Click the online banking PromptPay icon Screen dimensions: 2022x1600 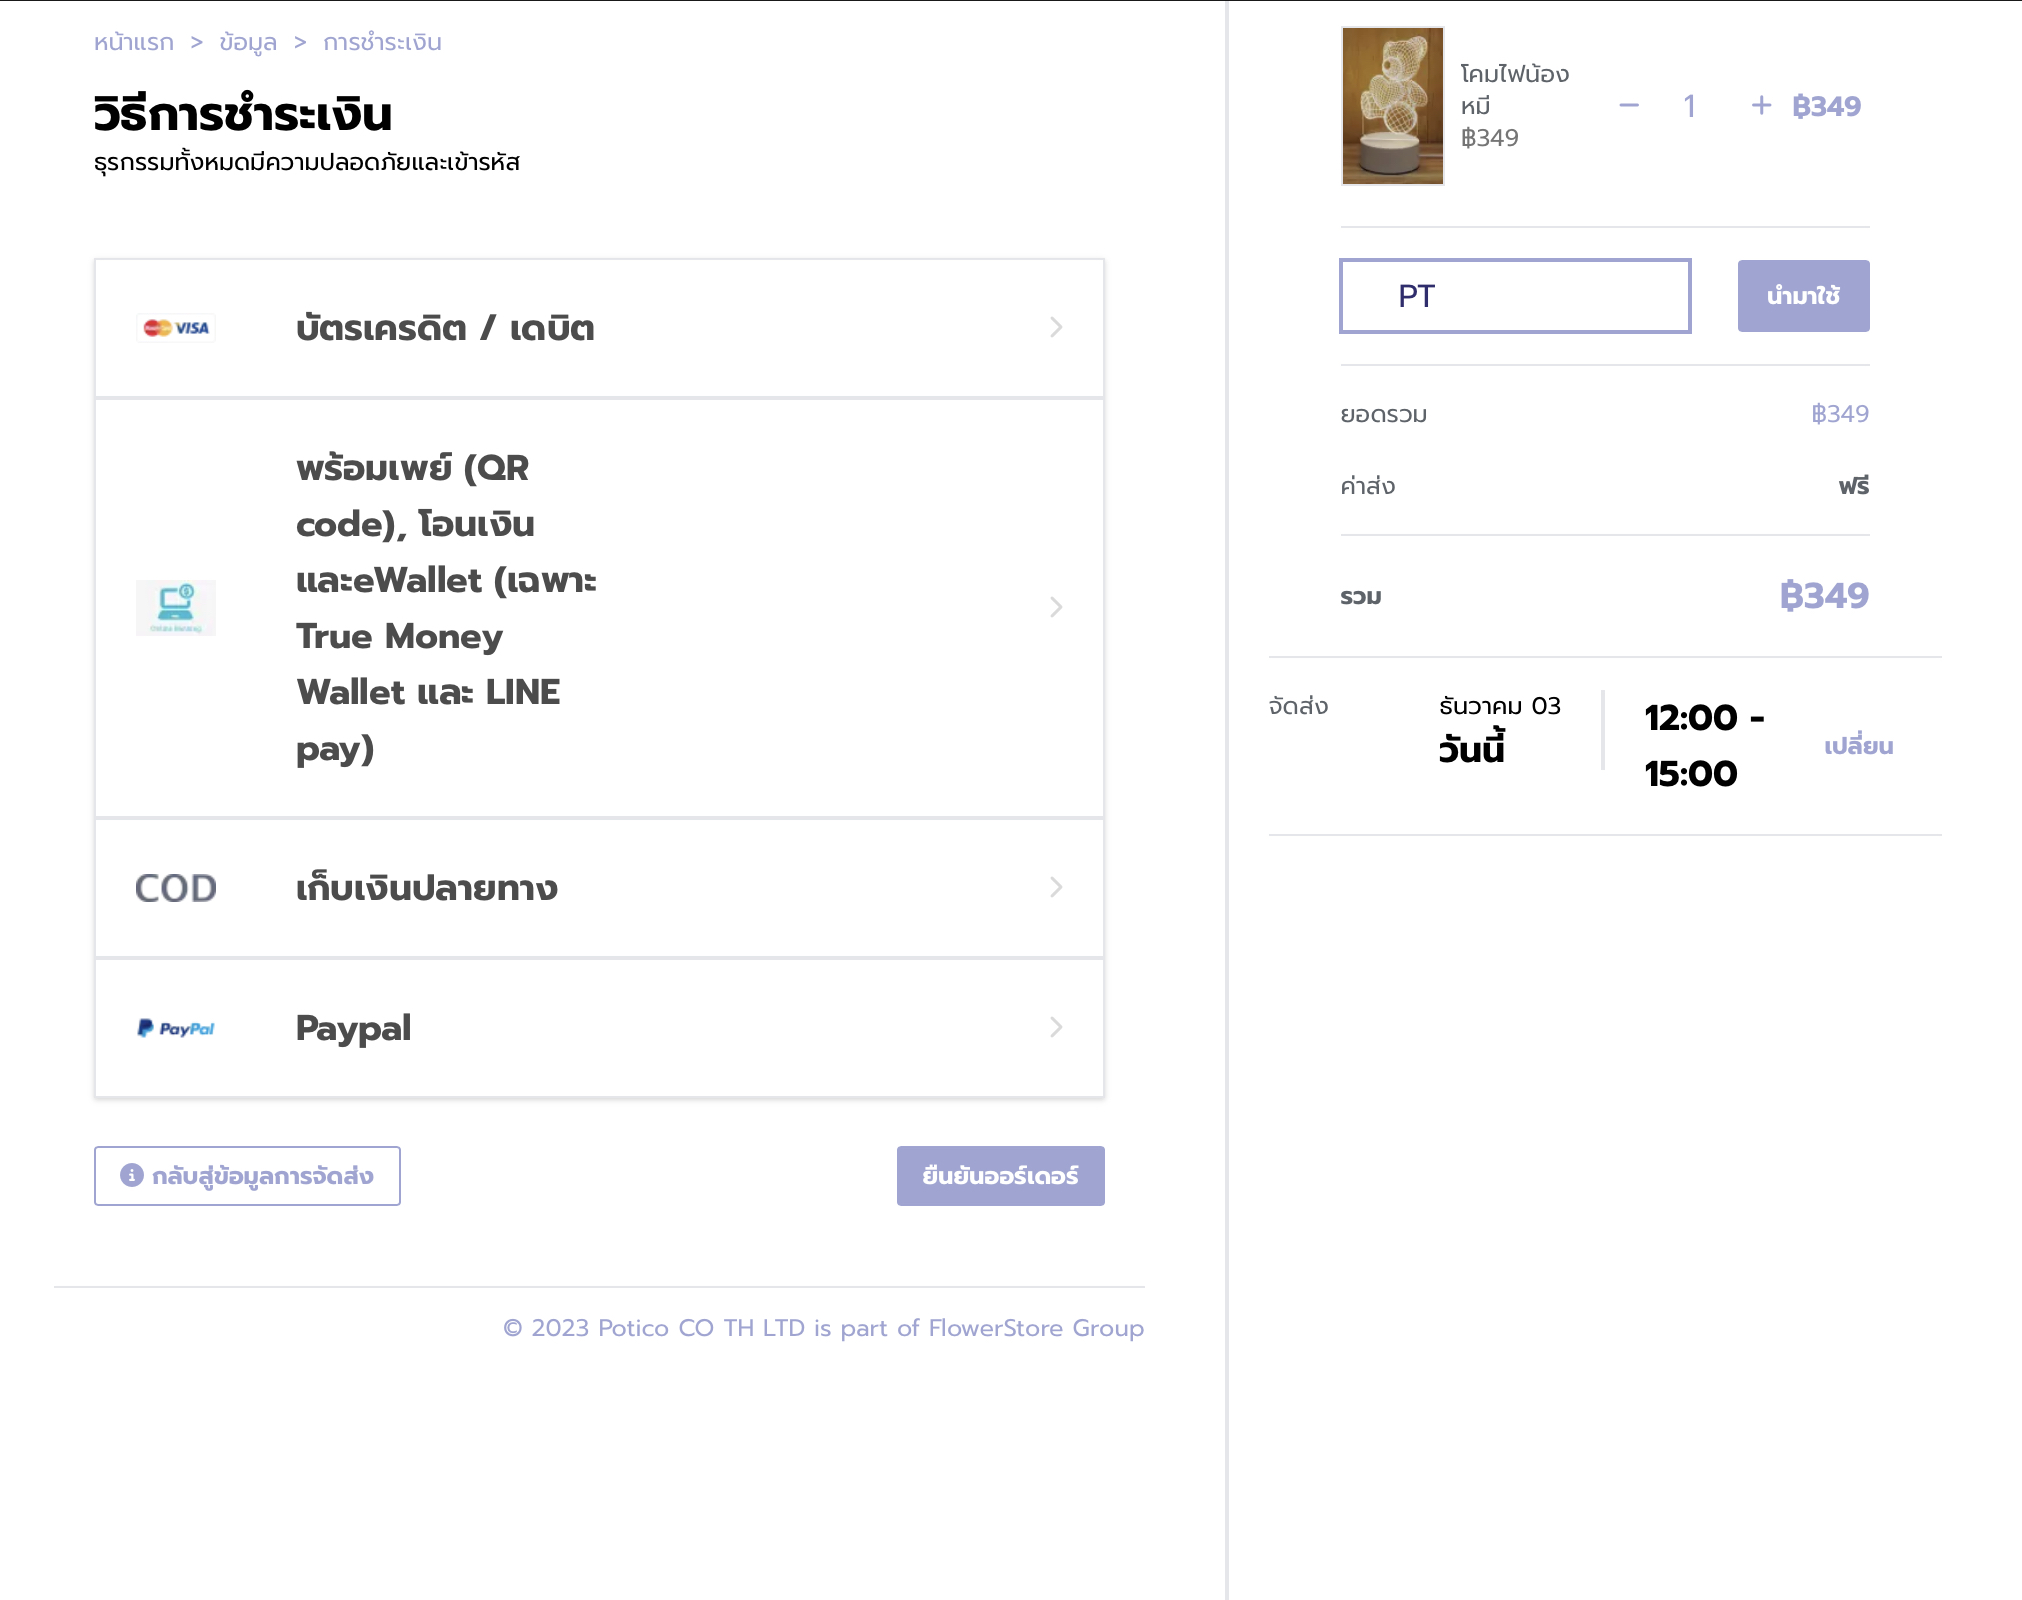(176, 607)
